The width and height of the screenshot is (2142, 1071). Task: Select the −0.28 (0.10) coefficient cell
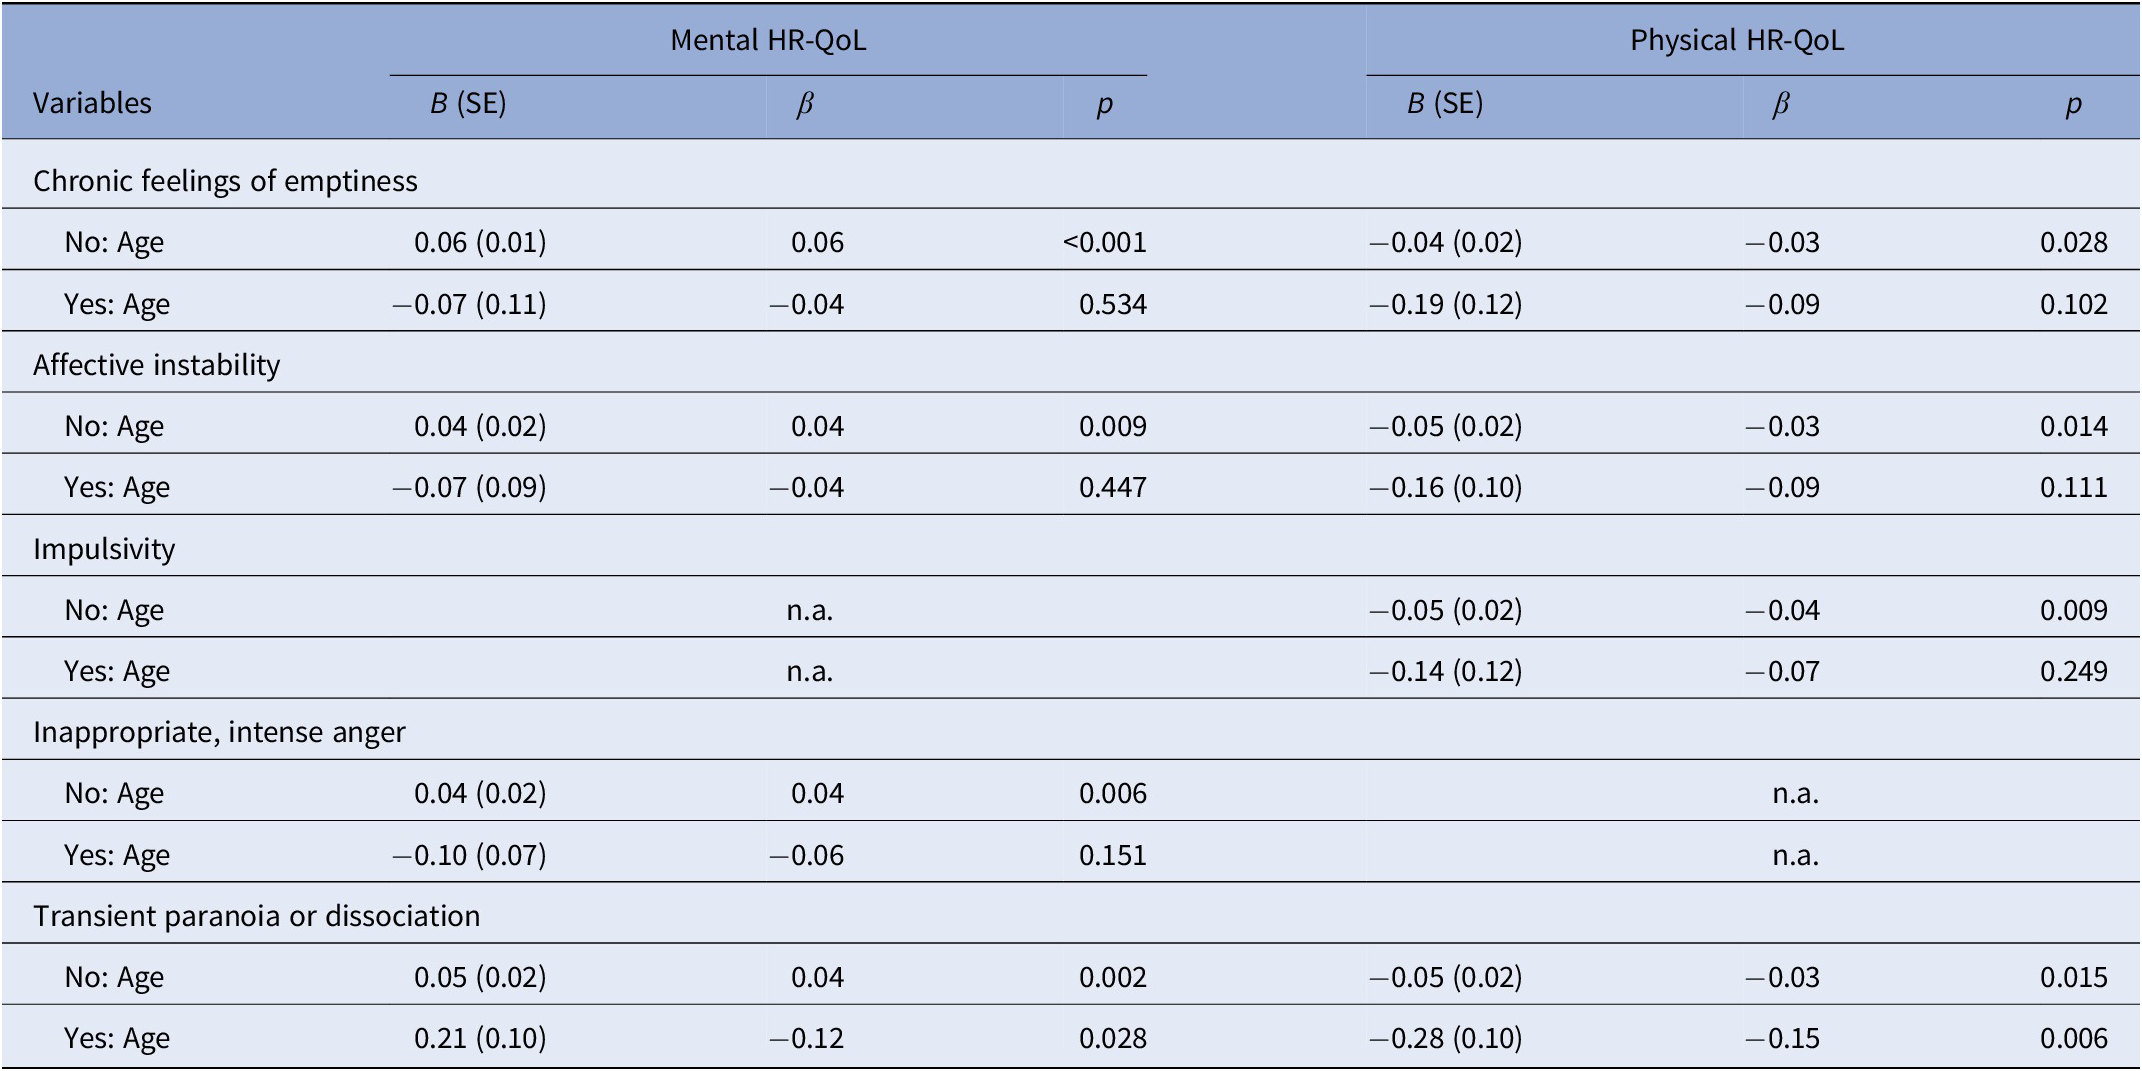click(x=1445, y=1038)
